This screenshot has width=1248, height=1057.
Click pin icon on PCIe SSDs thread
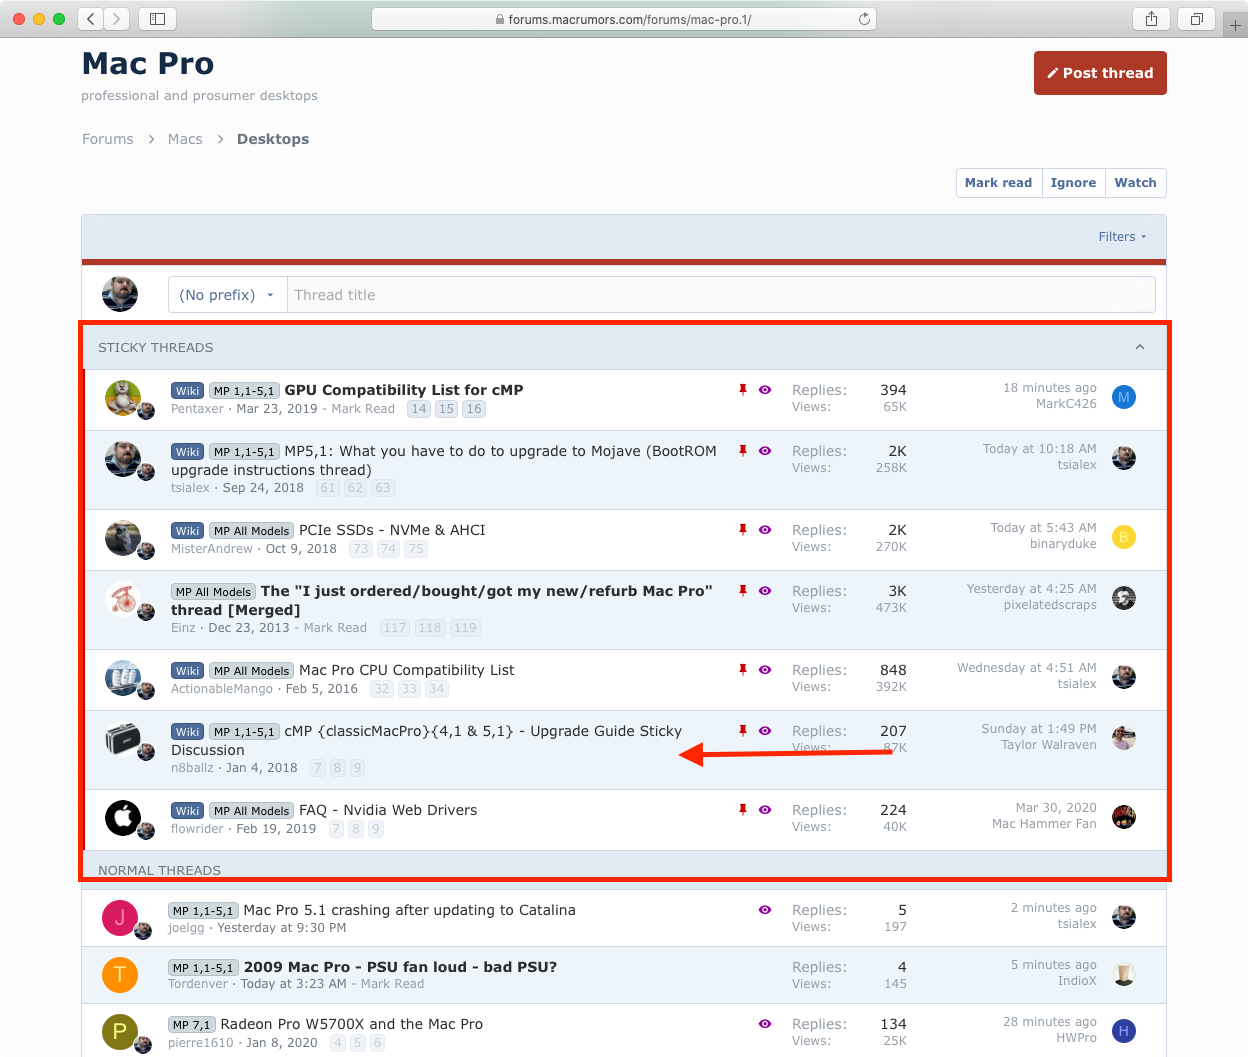(743, 530)
